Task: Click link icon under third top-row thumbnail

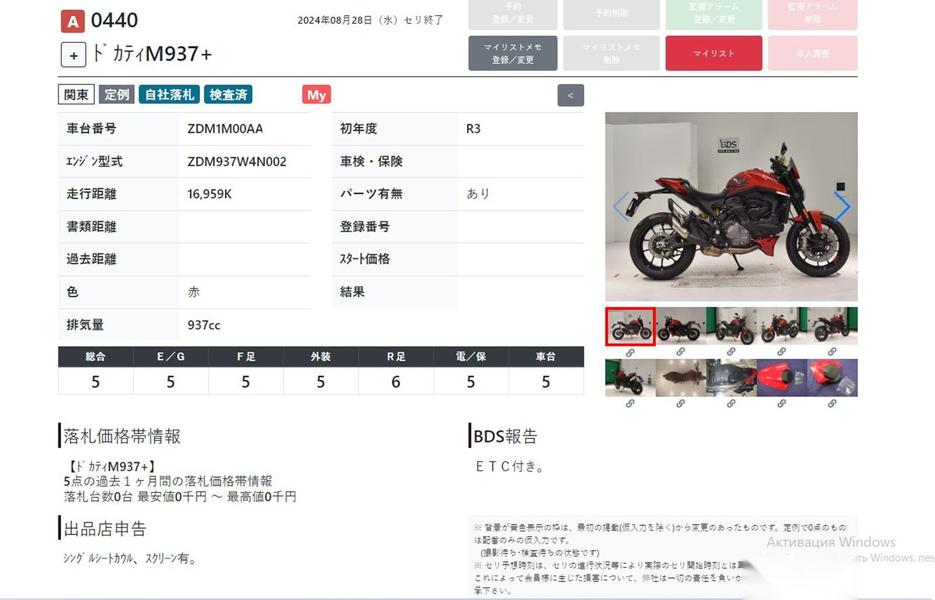Action: [x=731, y=352]
